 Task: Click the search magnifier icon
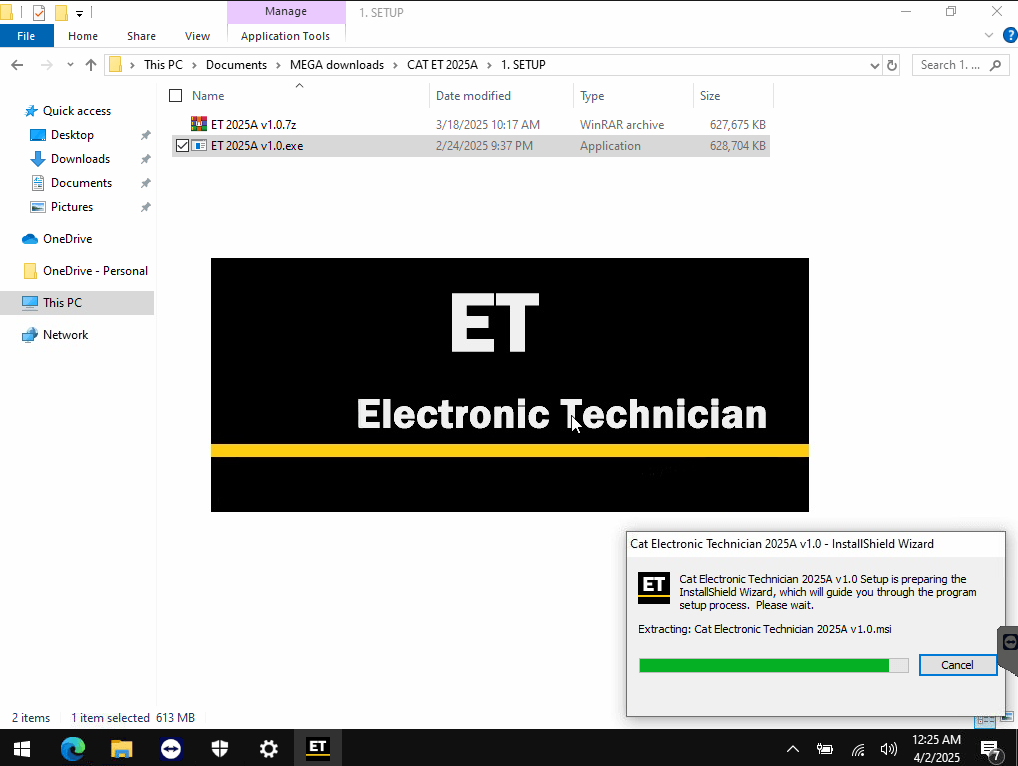click(x=995, y=65)
